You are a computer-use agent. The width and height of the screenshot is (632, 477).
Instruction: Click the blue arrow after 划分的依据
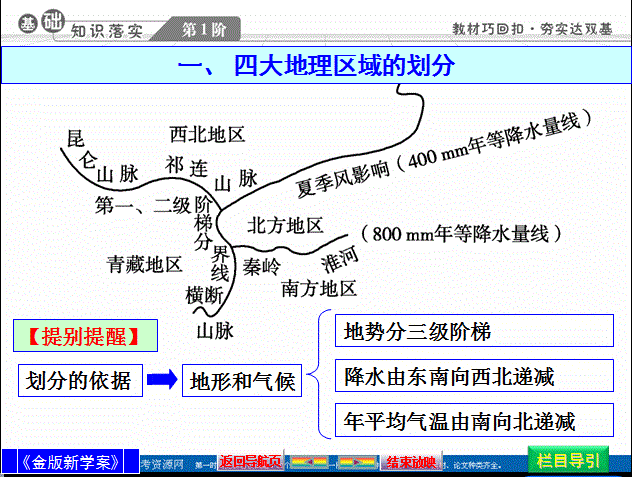161,380
